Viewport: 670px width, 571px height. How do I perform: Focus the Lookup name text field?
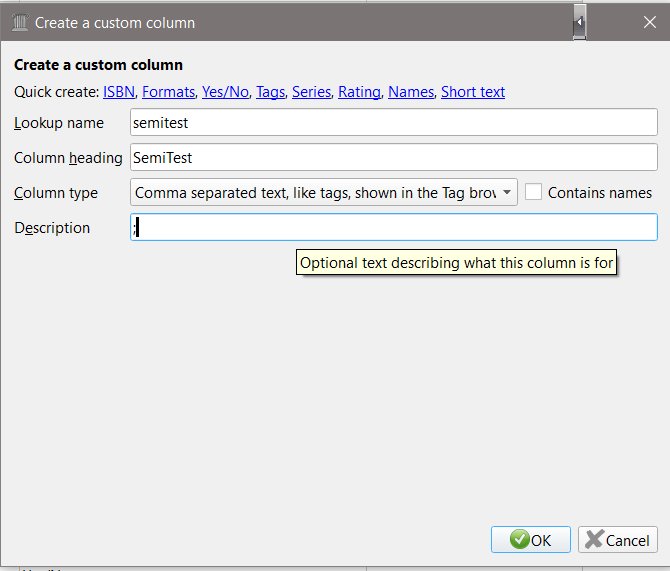coord(393,122)
